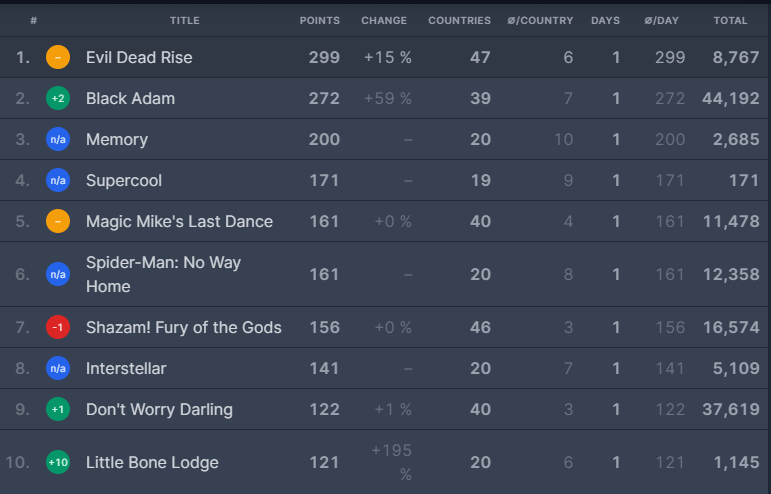771x494 pixels.
Task: Click the green +10 badge for Little Bone Lodge
Action: [x=58, y=462]
